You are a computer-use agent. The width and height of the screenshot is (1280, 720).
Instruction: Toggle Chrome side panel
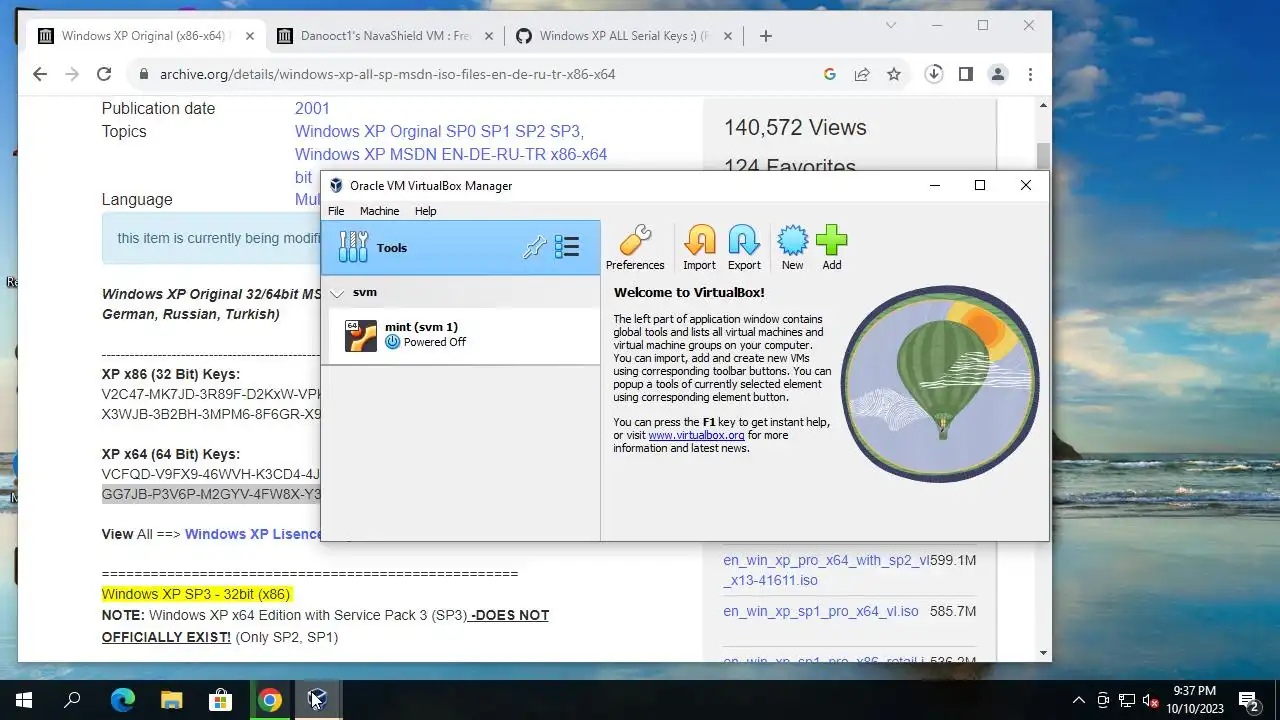tap(965, 74)
